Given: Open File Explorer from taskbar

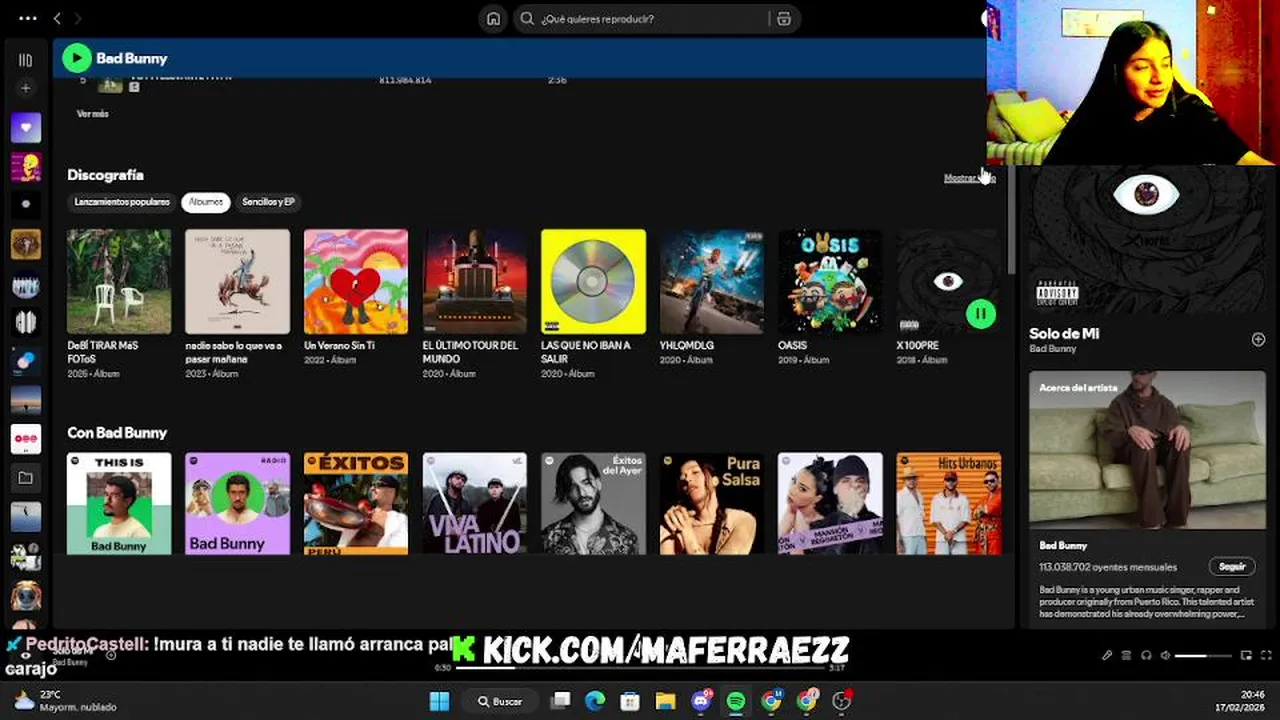Looking at the screenshot, I should [x=665, y=701].
